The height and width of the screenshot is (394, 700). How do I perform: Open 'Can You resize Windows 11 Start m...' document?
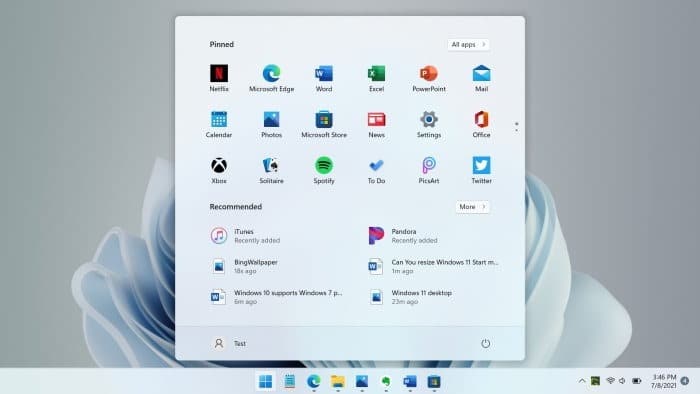[433, 266]
